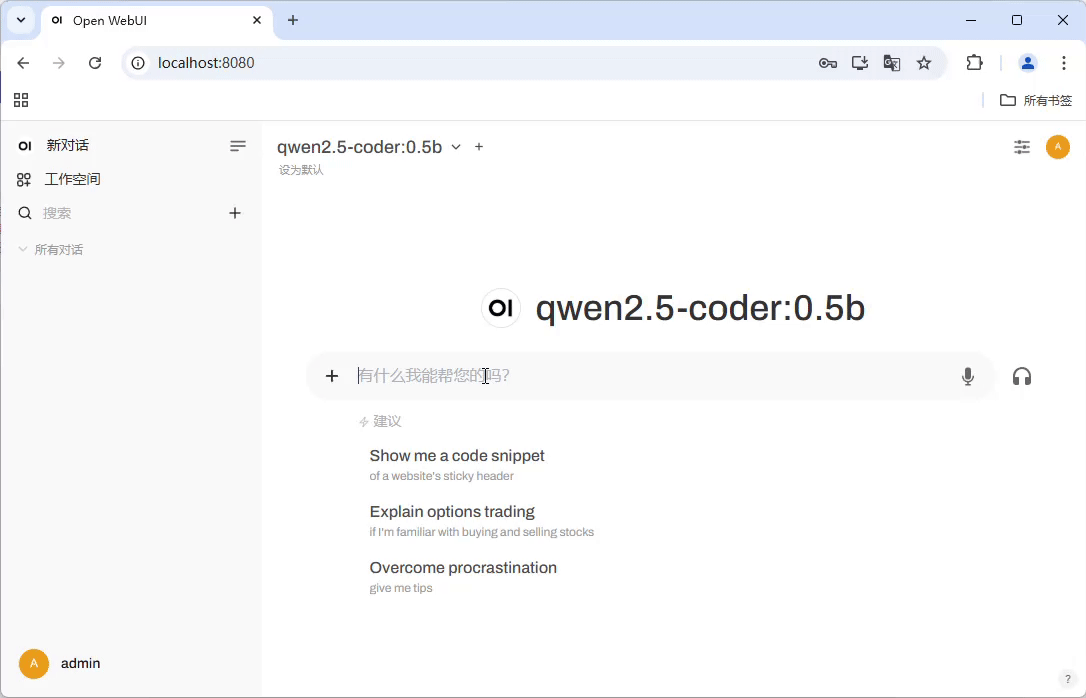Open the qwen2.5-coder:0.5b model selector dropdown
The height and width of the screenshot is (698, 1086).
369,147
